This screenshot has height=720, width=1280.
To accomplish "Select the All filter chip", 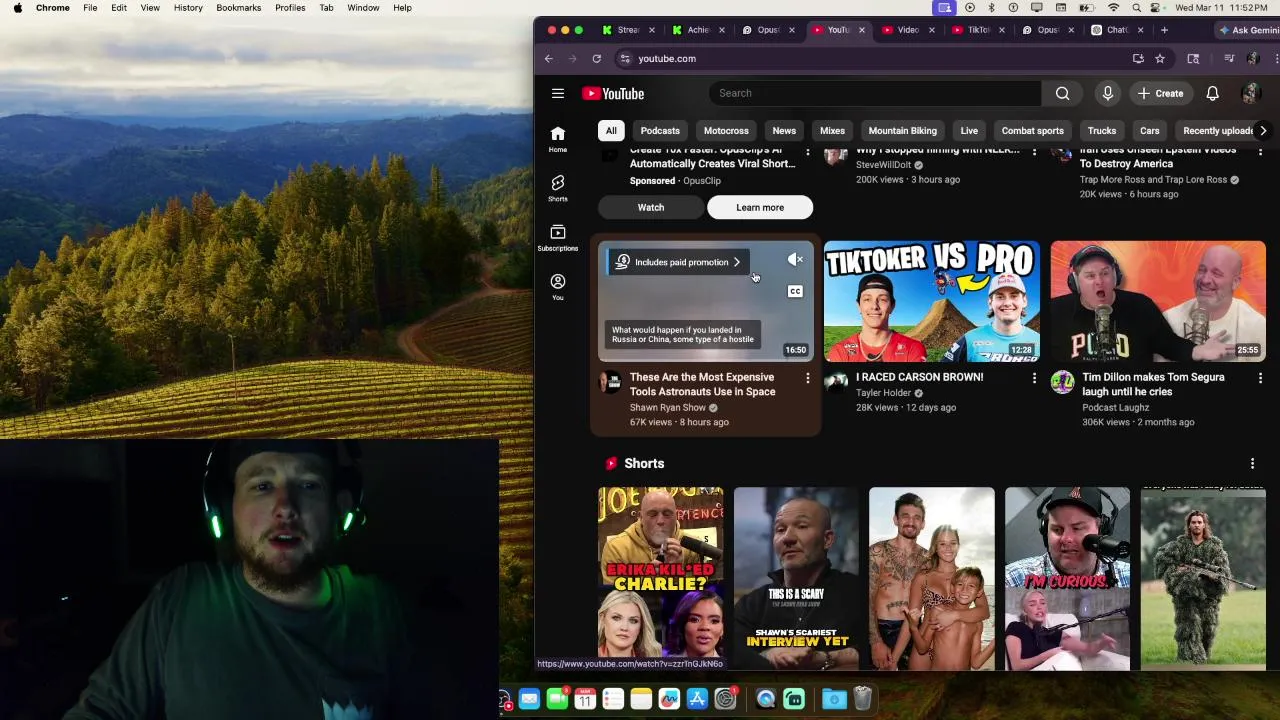I will (x=611, y=131).
